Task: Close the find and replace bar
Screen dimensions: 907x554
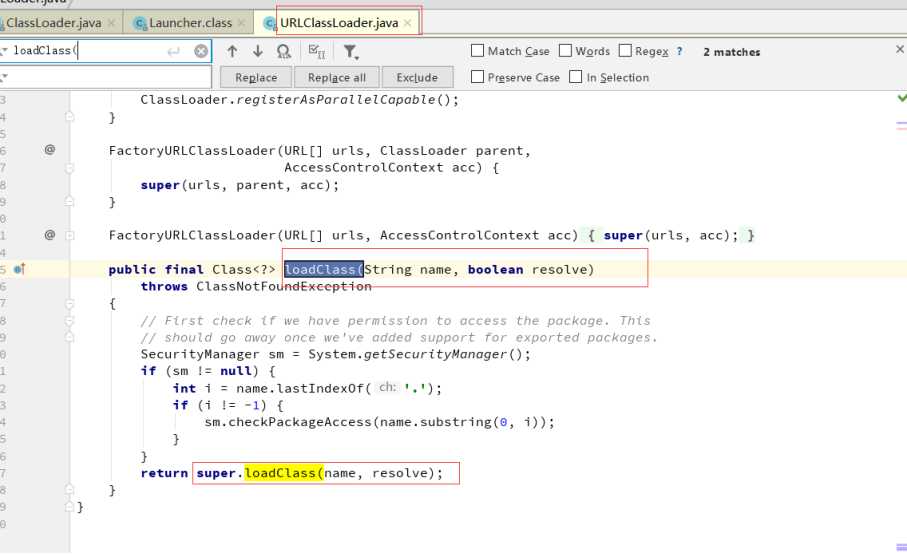Action: point(899,49)
